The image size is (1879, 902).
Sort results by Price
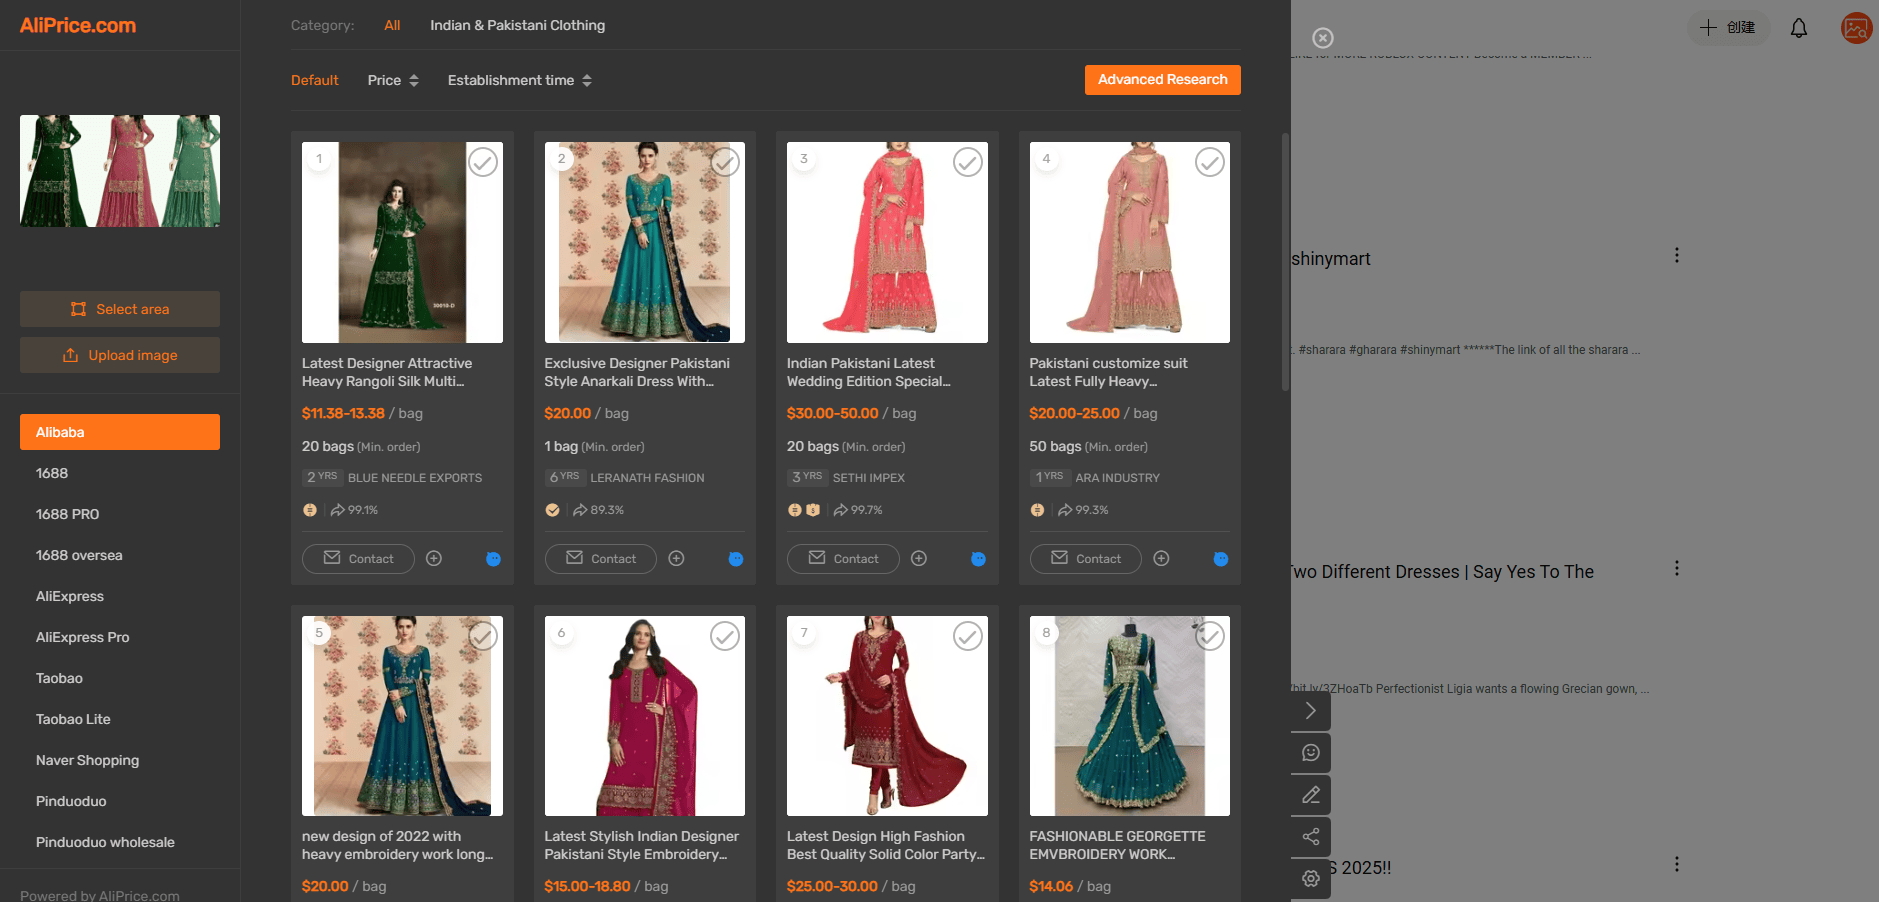pyautogui.click(x=393, y=80)
